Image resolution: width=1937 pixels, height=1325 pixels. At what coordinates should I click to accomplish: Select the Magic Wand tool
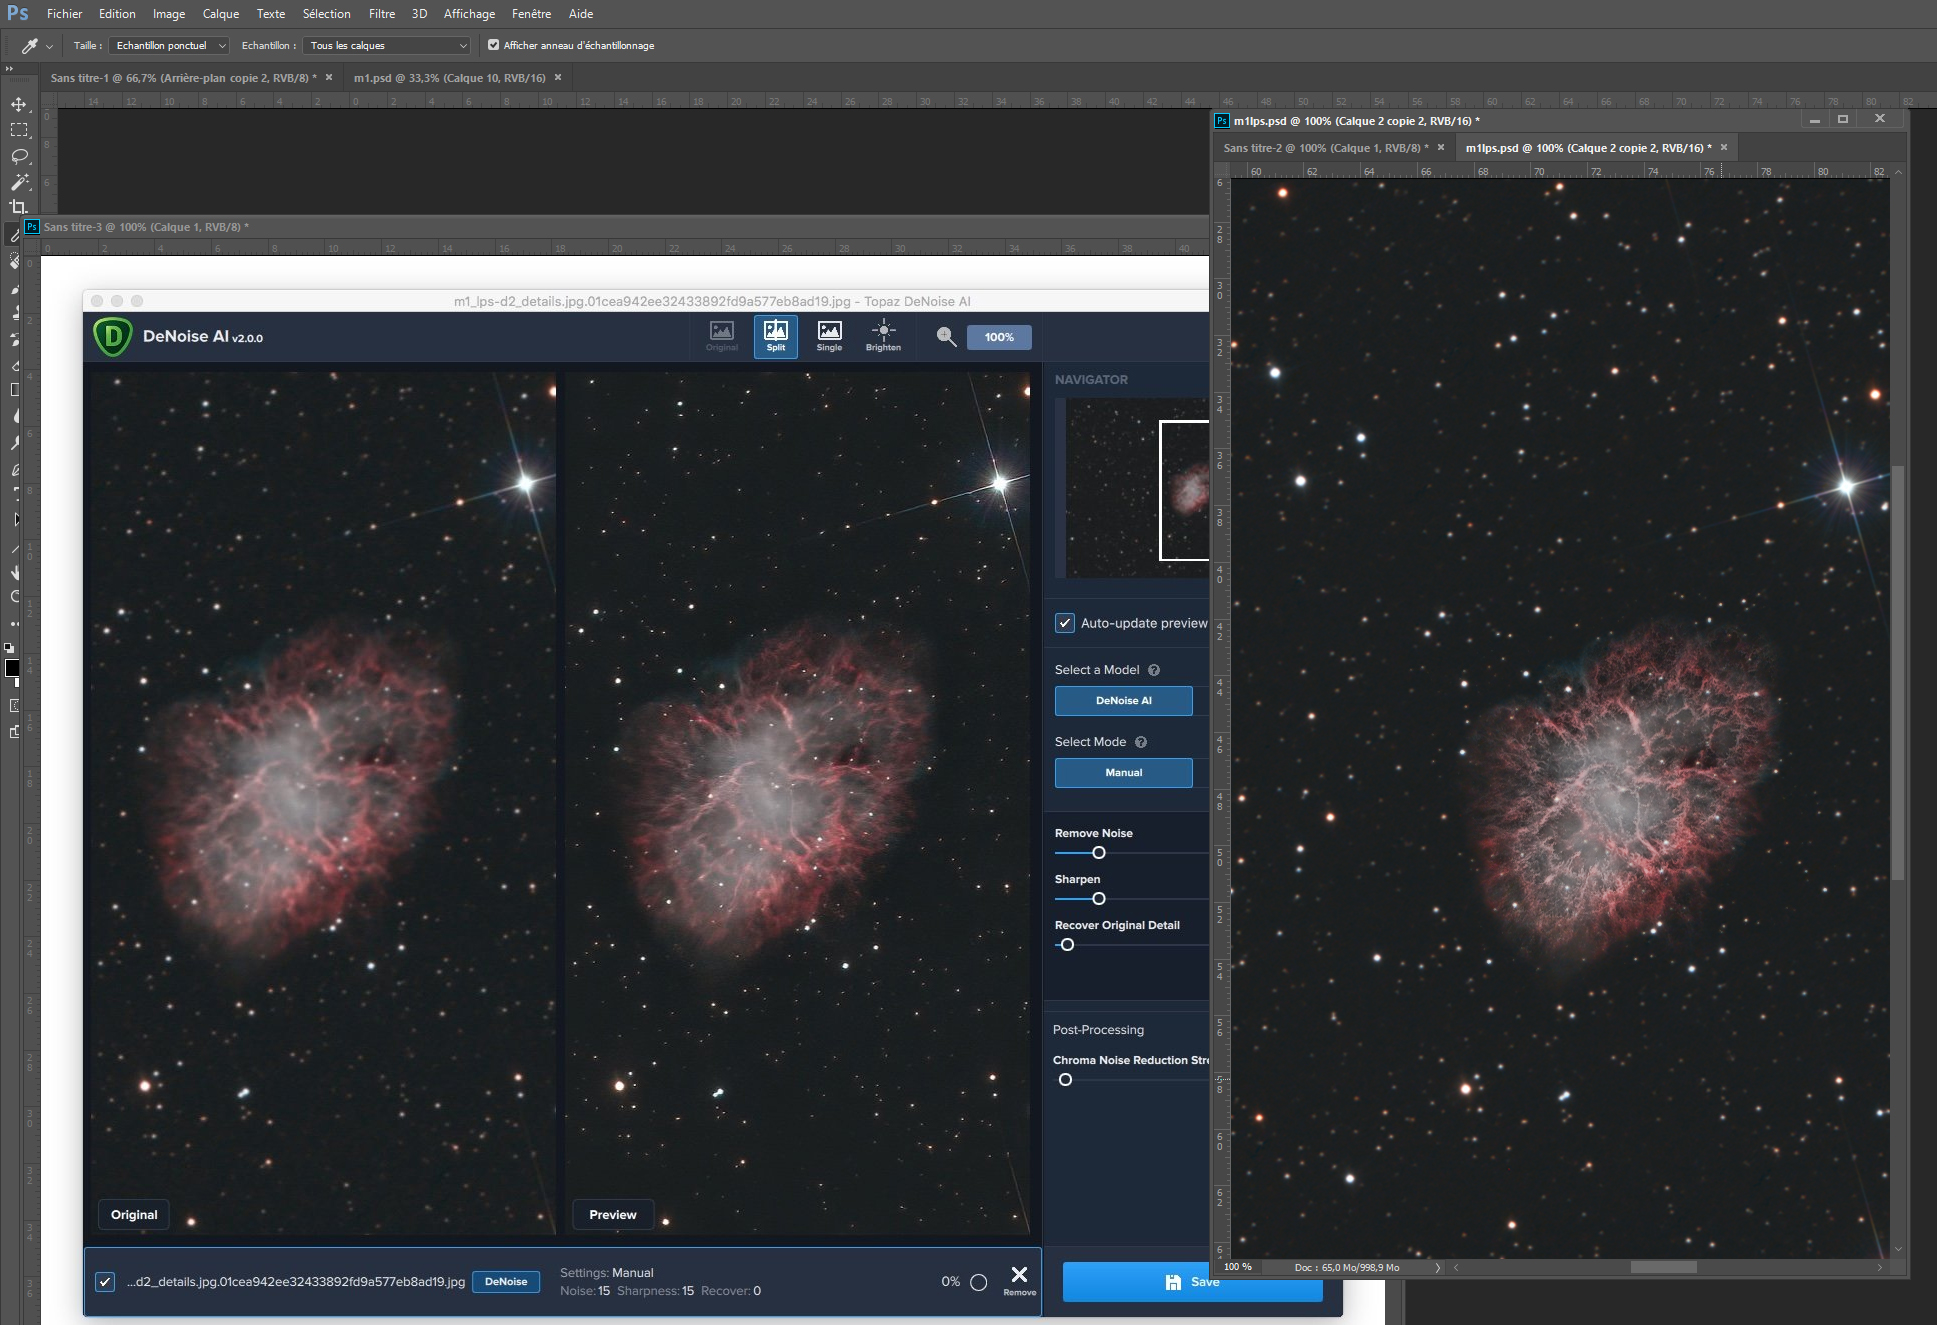[x=19, y=182]
